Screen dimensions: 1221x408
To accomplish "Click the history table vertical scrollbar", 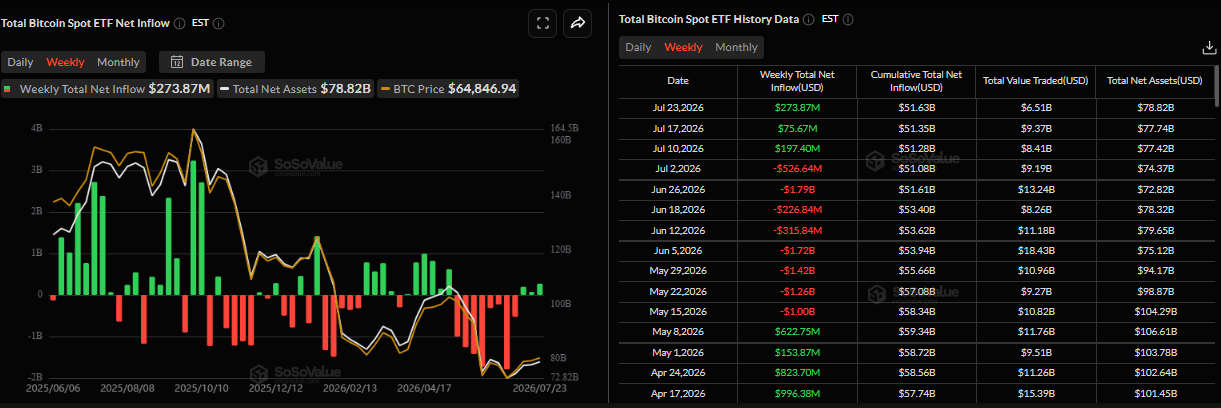I will pyautogui.click(x=1216, y=85).
